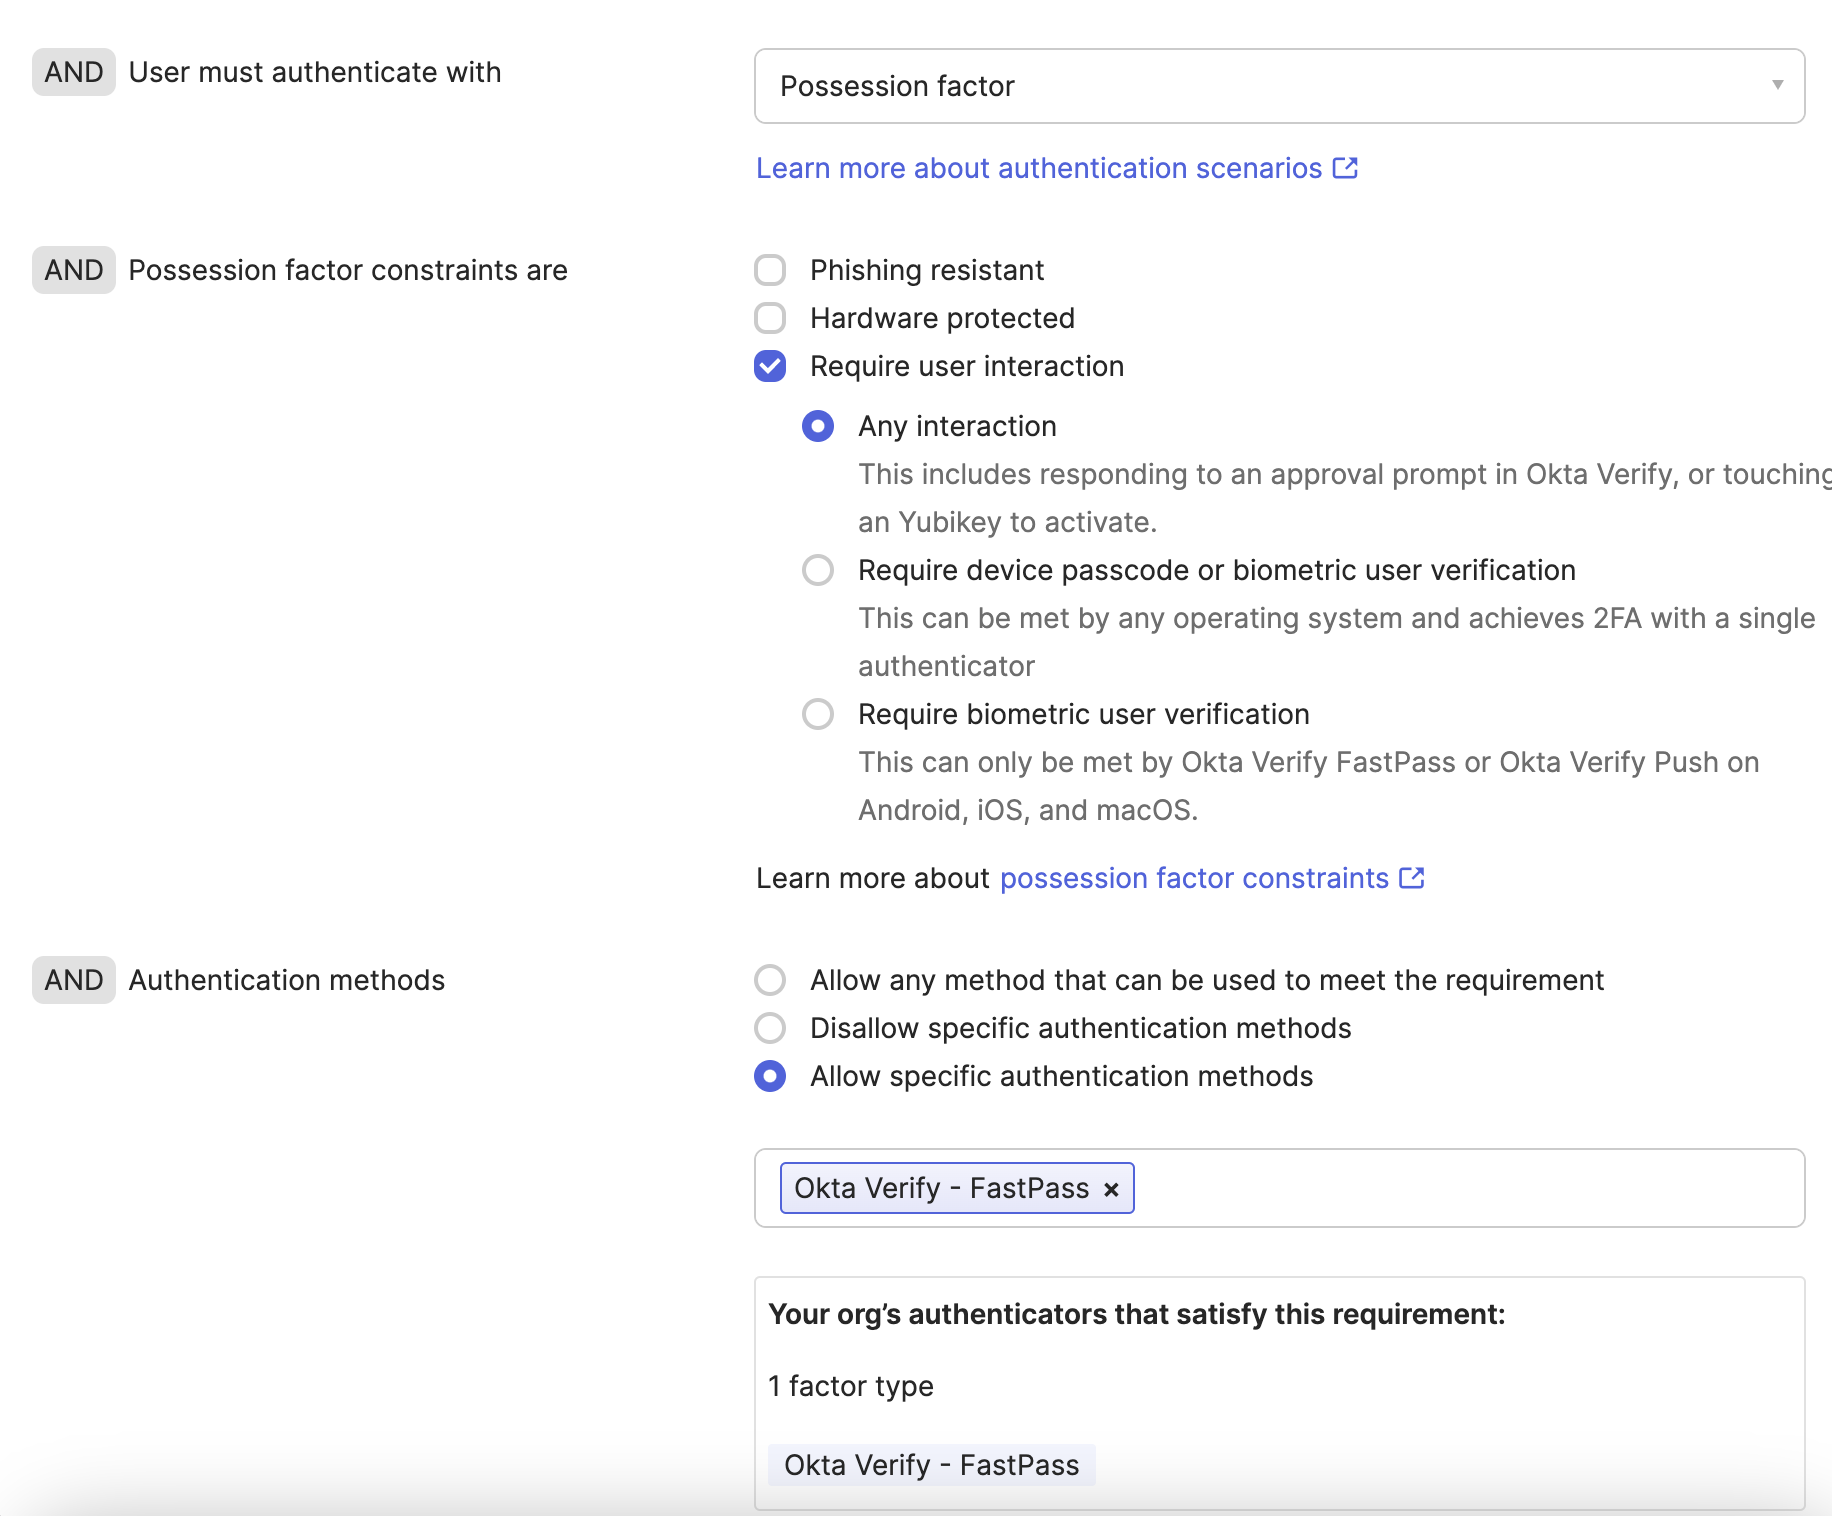Click external-link icon after possession factor constraints
Image resolution: width=1832 pixels, height=1516 pixels.
pyautogui.click(x=1411, y=878)
